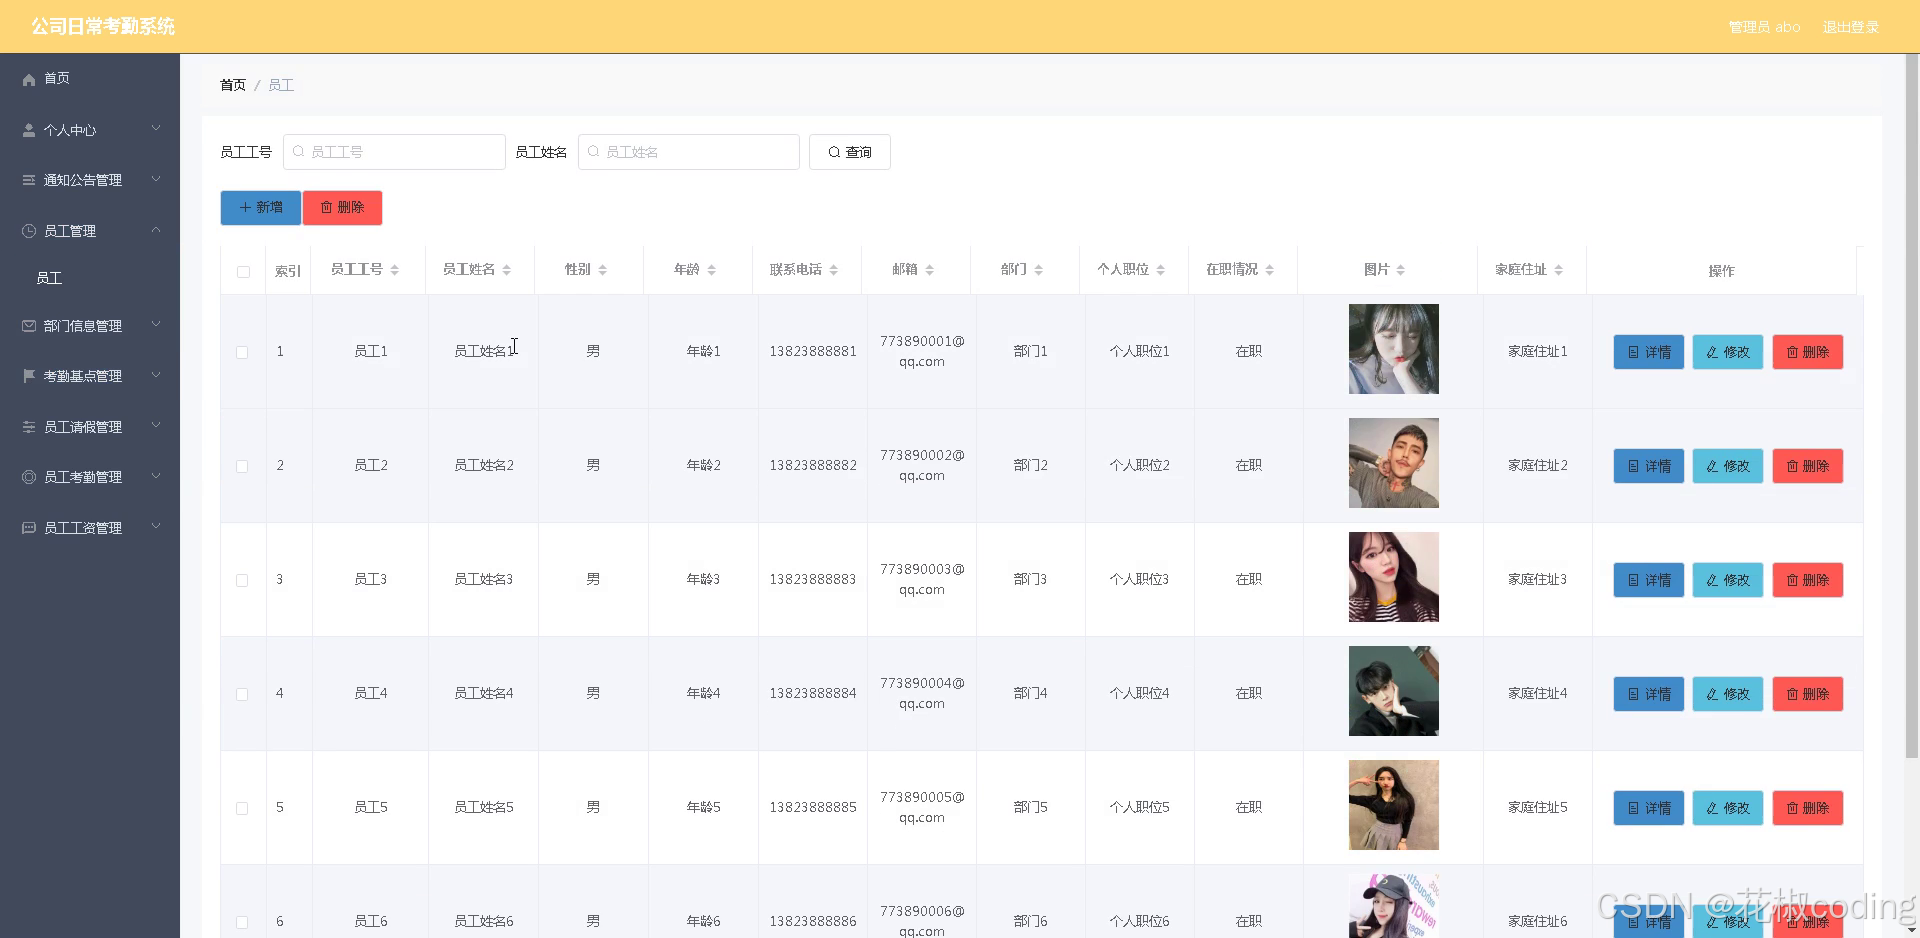Check the row checkbox for 员工4
Viewport: 1920px width, 938px height.
[242, 694]
